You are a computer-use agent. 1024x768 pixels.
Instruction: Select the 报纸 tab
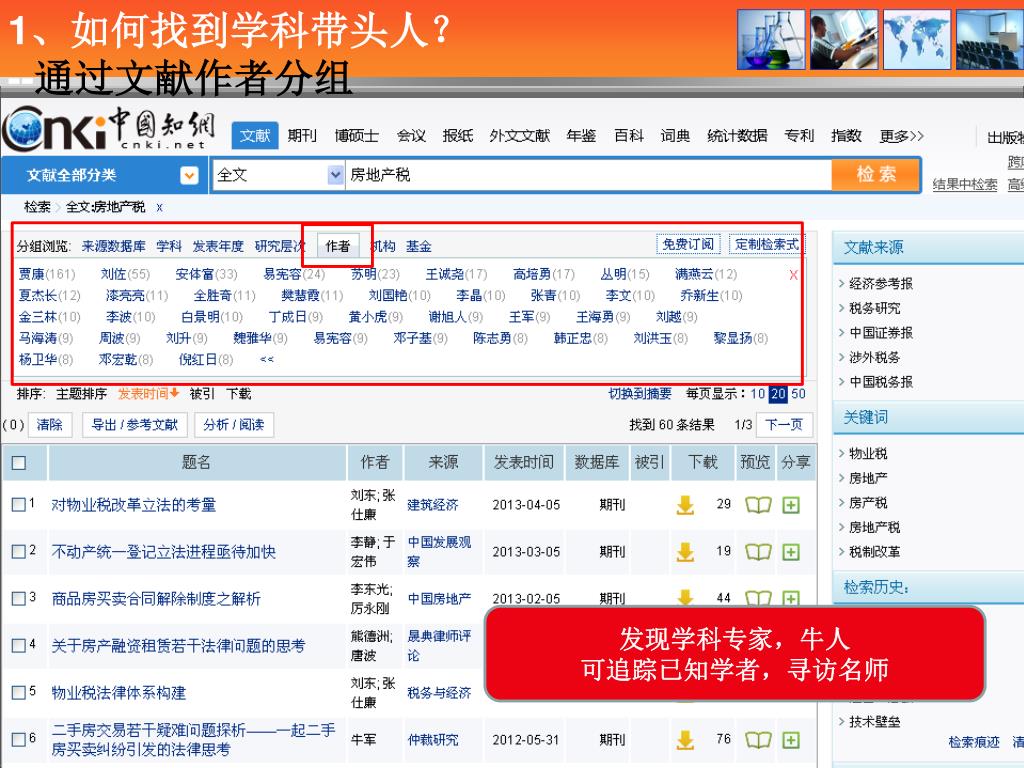pyautogui.click(x=458, y=136)
